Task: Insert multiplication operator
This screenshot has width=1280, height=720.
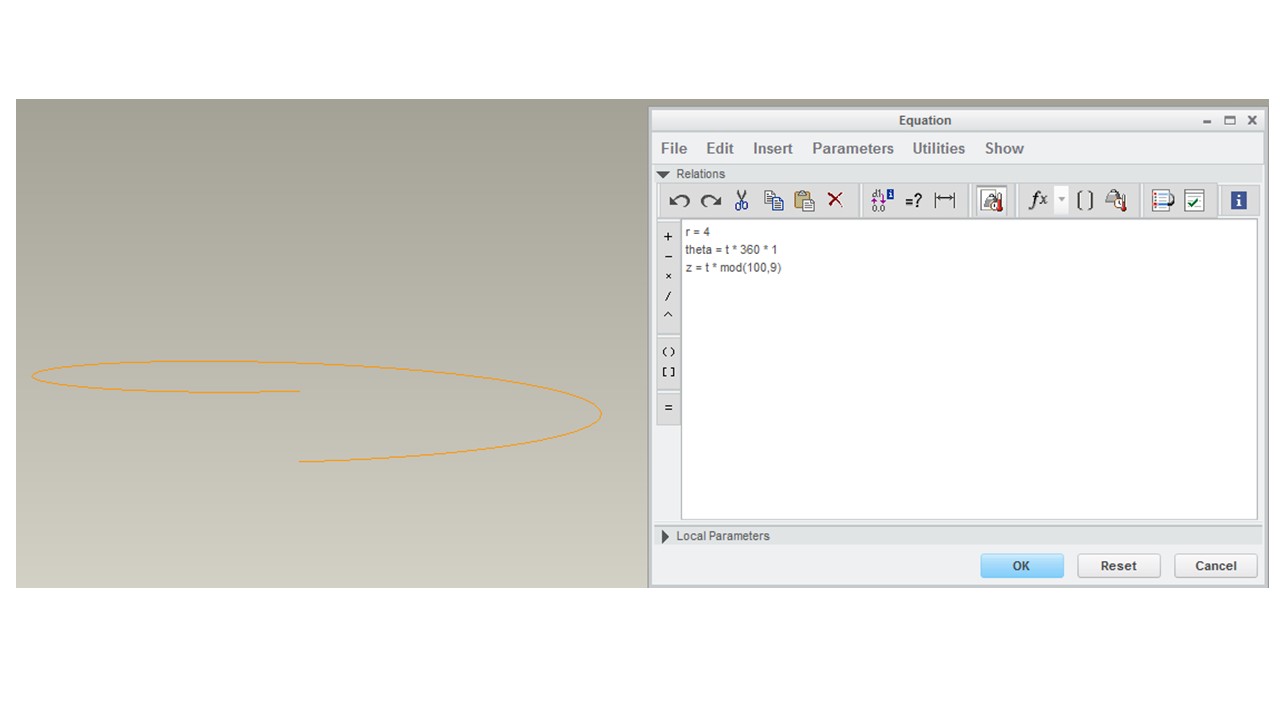Action: [x=669, y=276]
